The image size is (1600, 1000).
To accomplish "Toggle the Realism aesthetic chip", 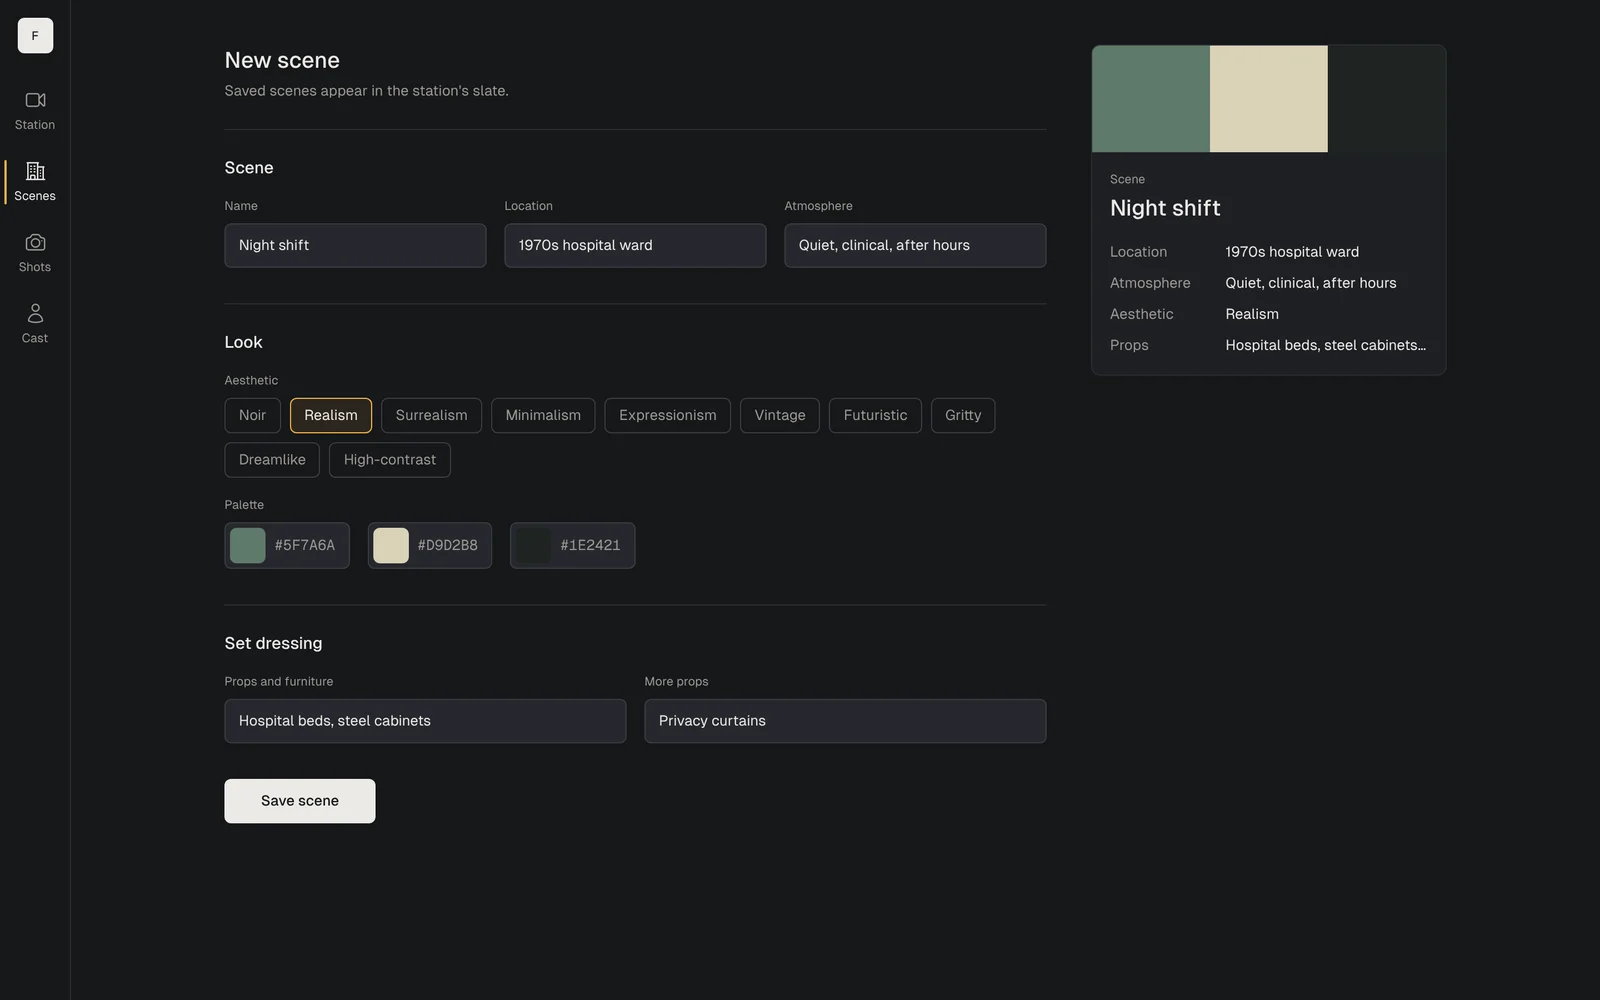I will coord(331,415).
